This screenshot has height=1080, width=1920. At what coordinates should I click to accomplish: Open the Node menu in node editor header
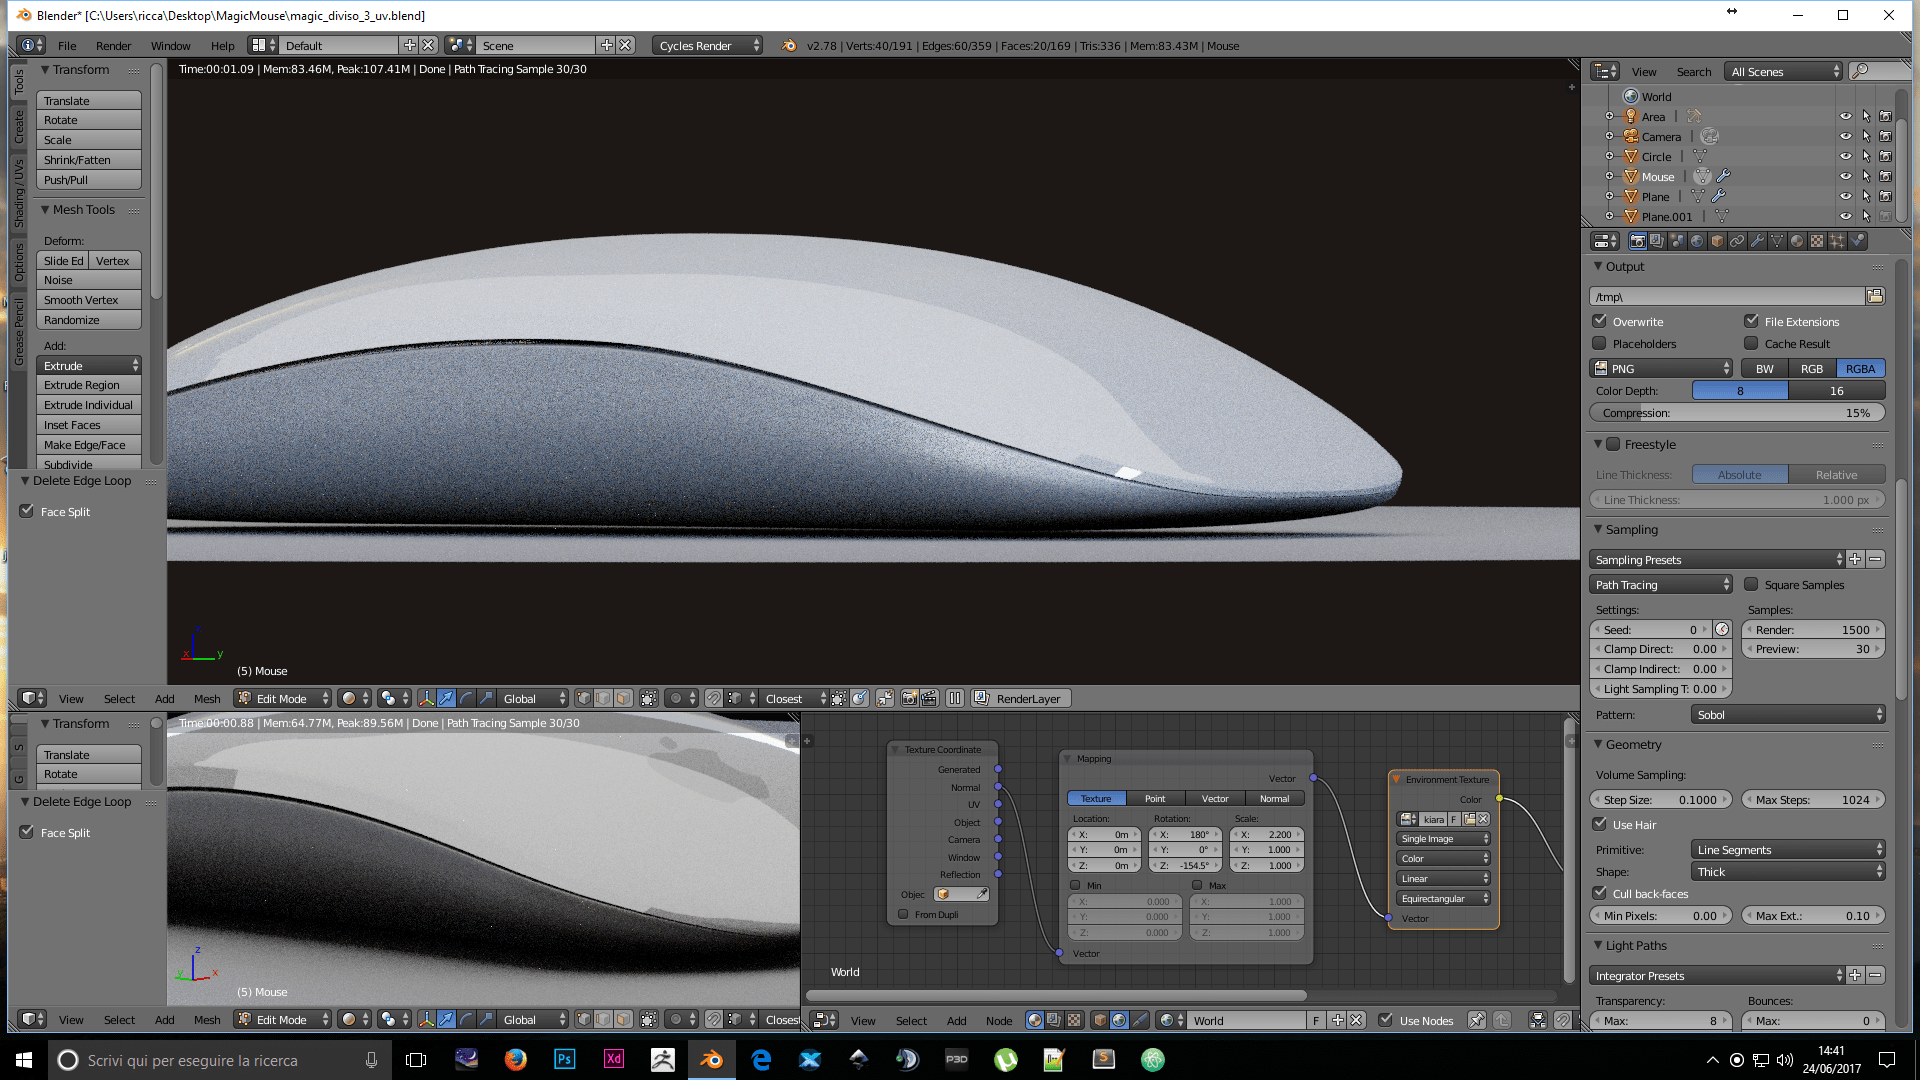coord(999,1020)
